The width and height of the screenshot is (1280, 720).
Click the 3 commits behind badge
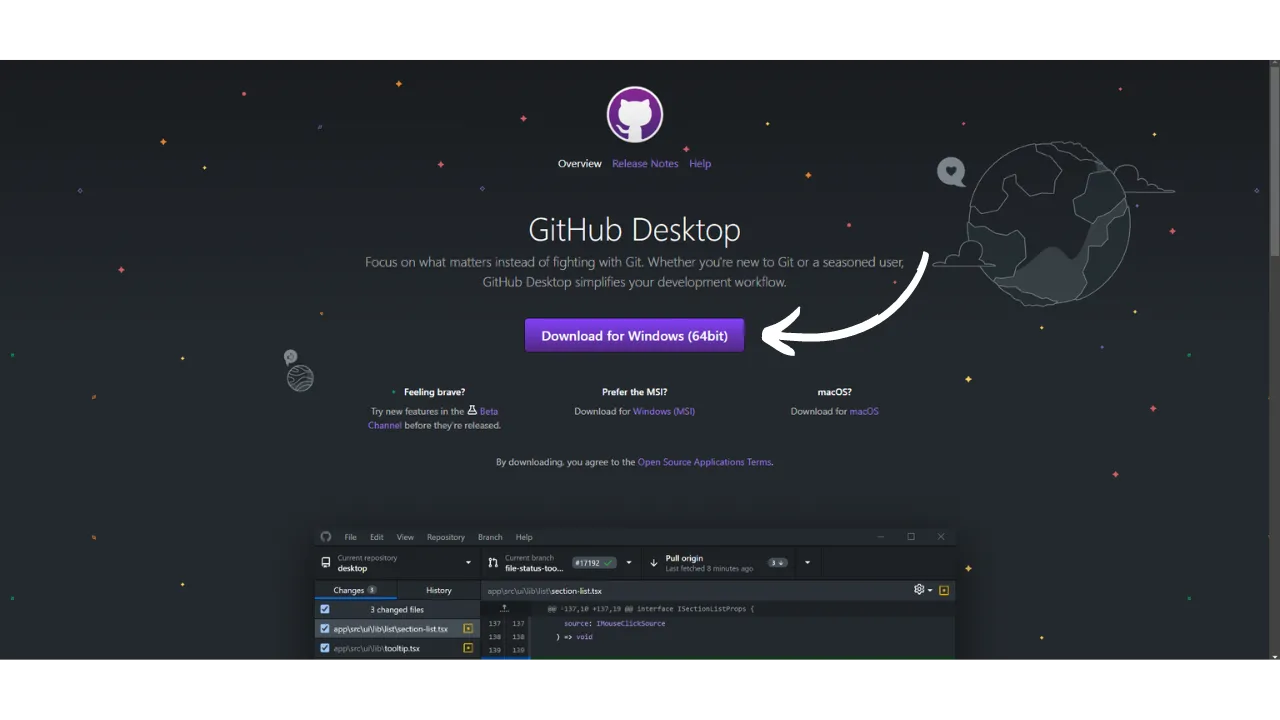pyautogui.click(x=777, y=563)
